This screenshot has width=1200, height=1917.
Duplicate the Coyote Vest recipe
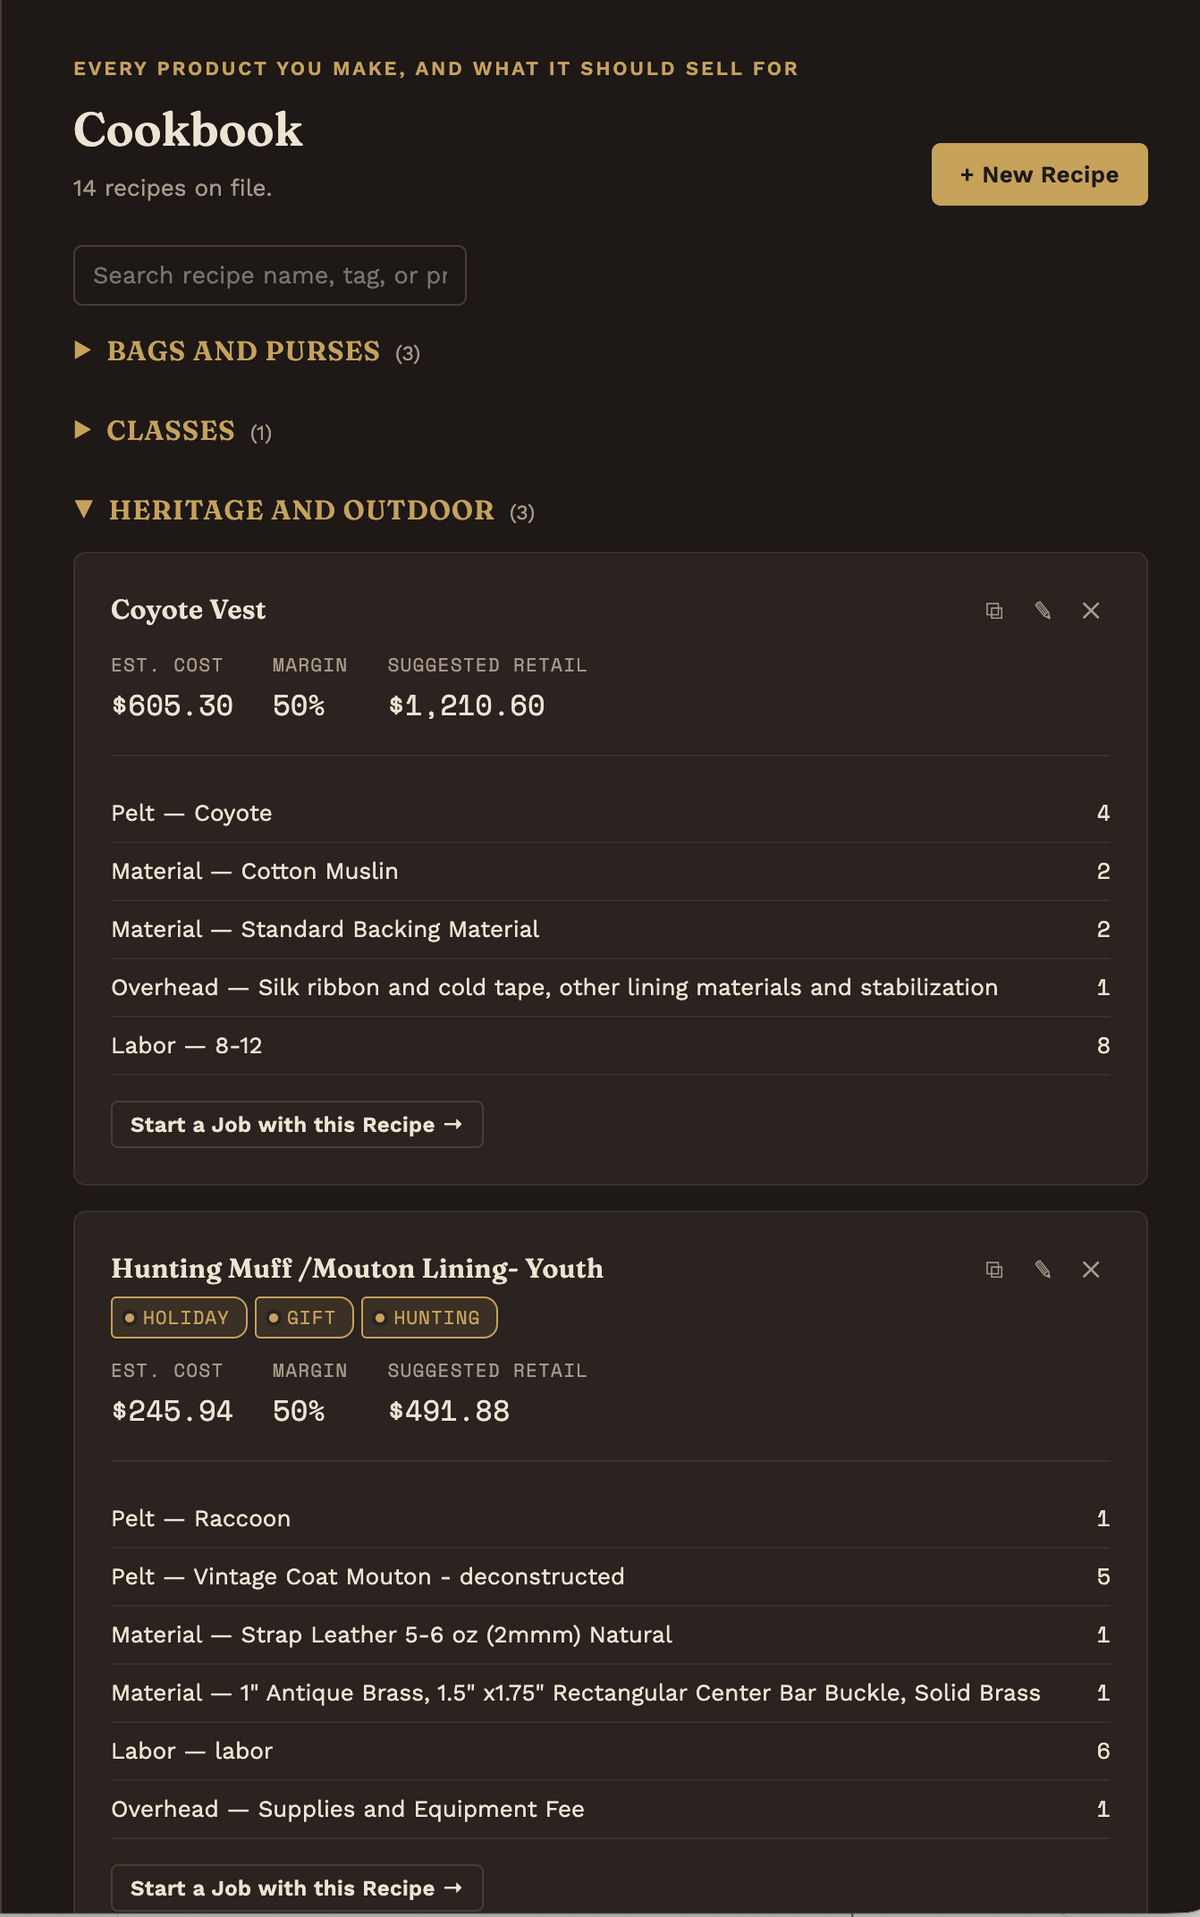[994, 610]
